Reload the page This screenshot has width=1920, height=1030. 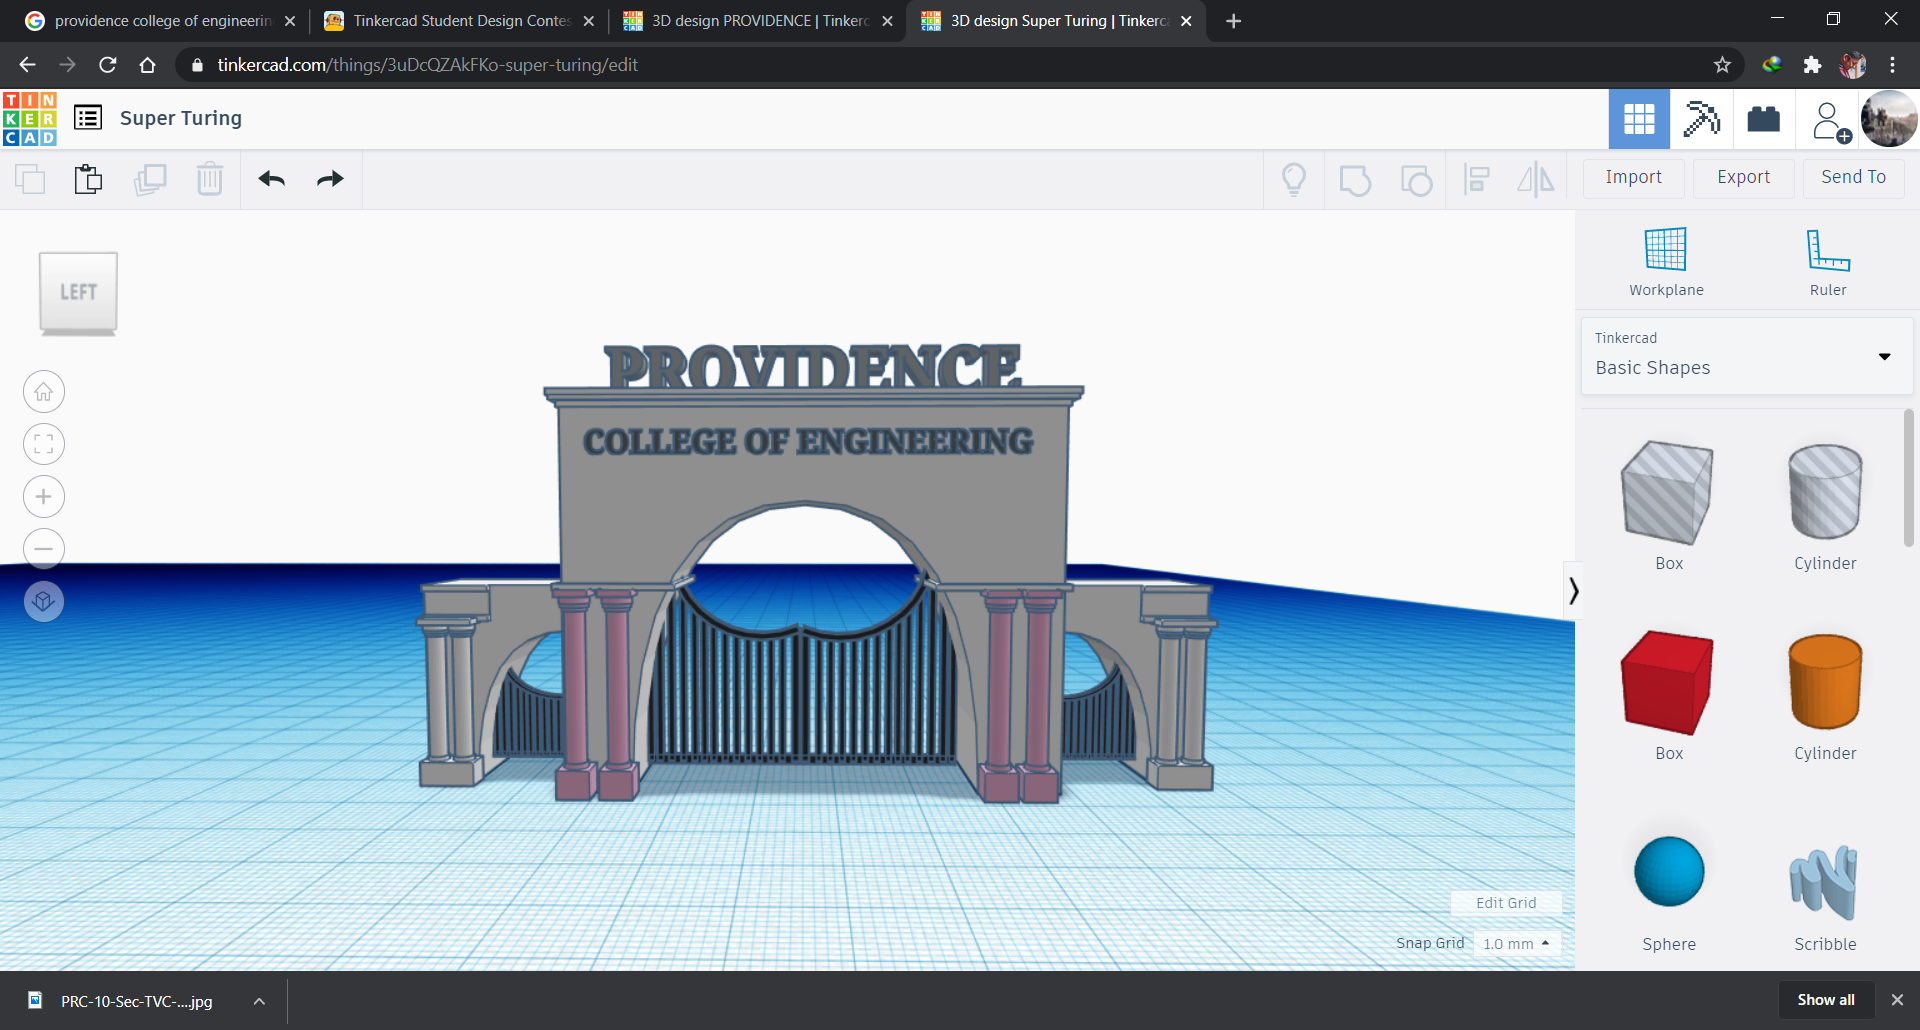pyautogui.click(x=107, y=65)
